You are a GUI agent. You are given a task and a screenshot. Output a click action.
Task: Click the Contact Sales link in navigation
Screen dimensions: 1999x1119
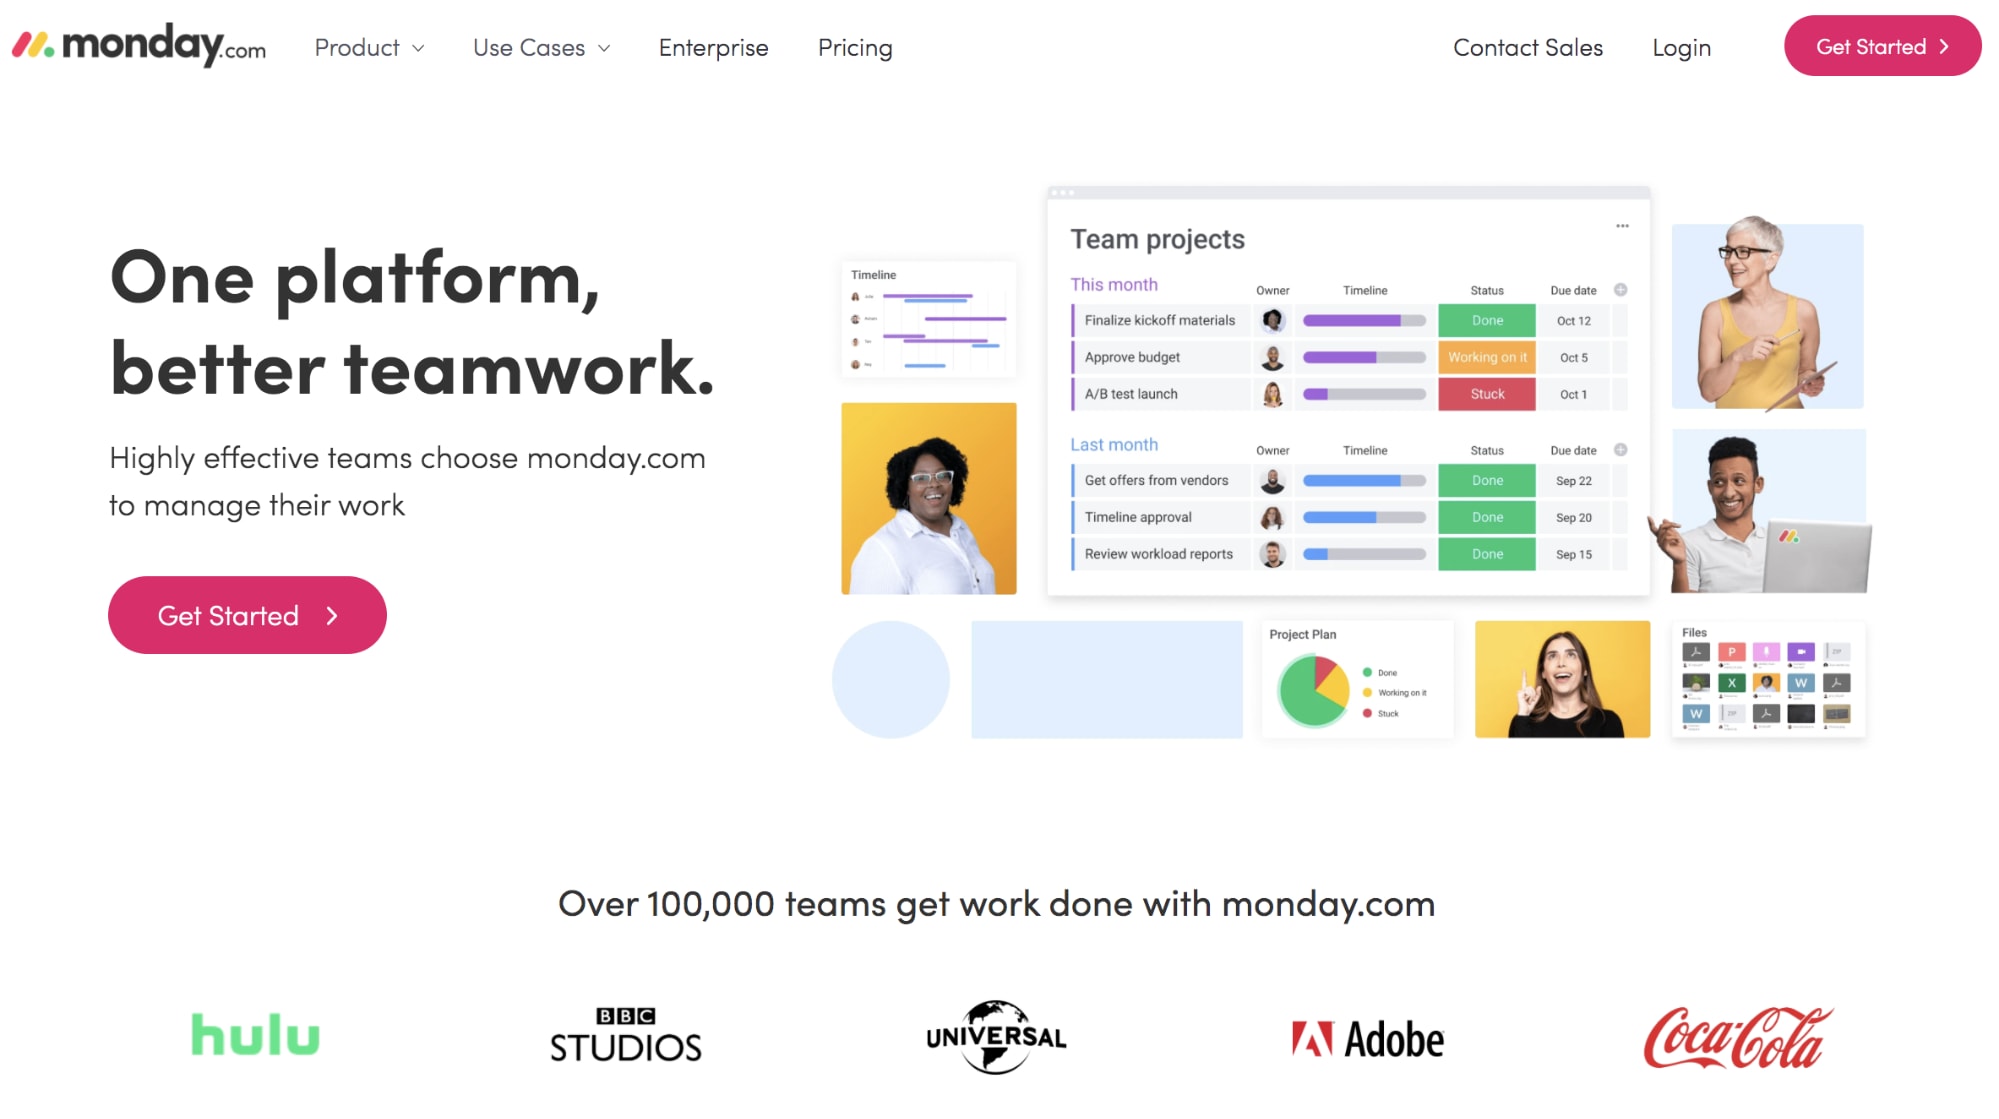1528,47
